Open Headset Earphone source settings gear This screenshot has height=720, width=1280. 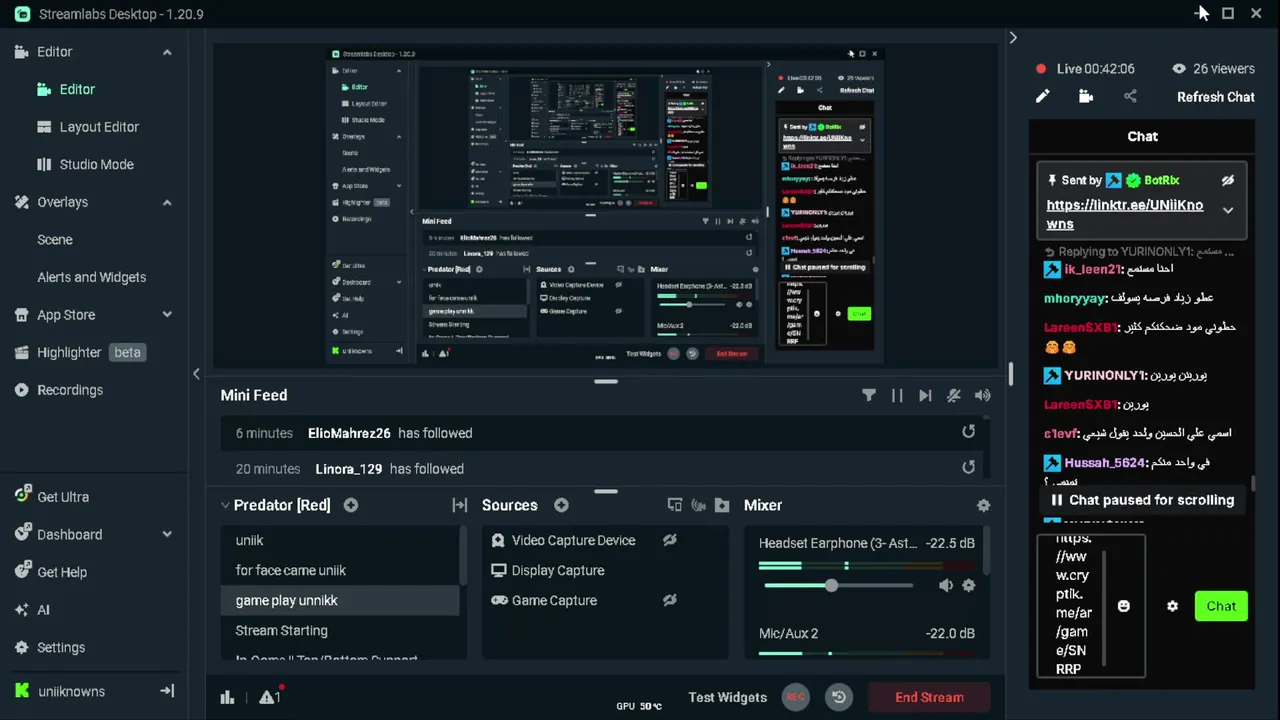[x=968, y=585]
